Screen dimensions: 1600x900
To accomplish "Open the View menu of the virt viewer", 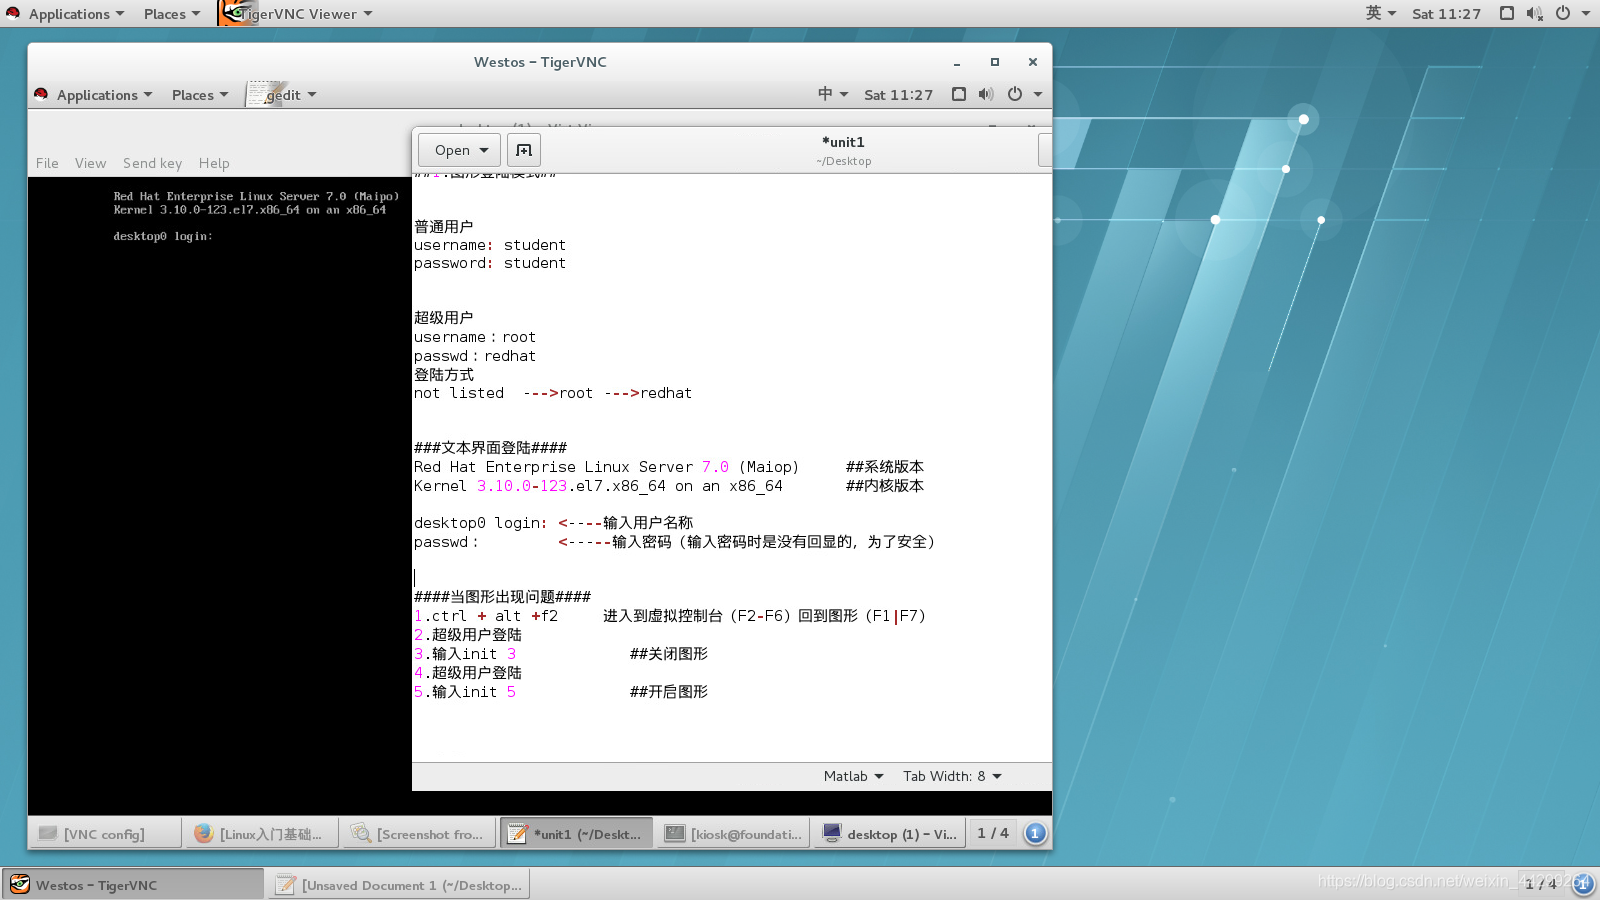I will (90, 163).
